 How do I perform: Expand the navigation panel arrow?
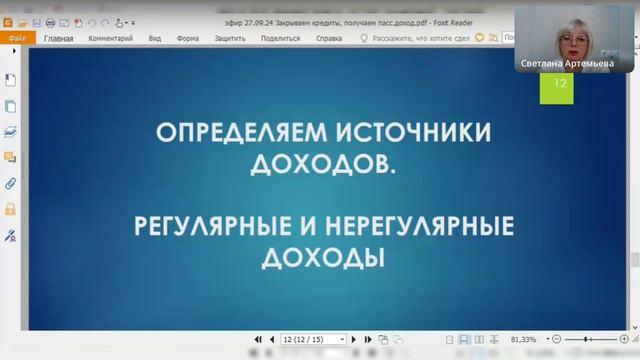pyautogui.click(x=14, y=51)
